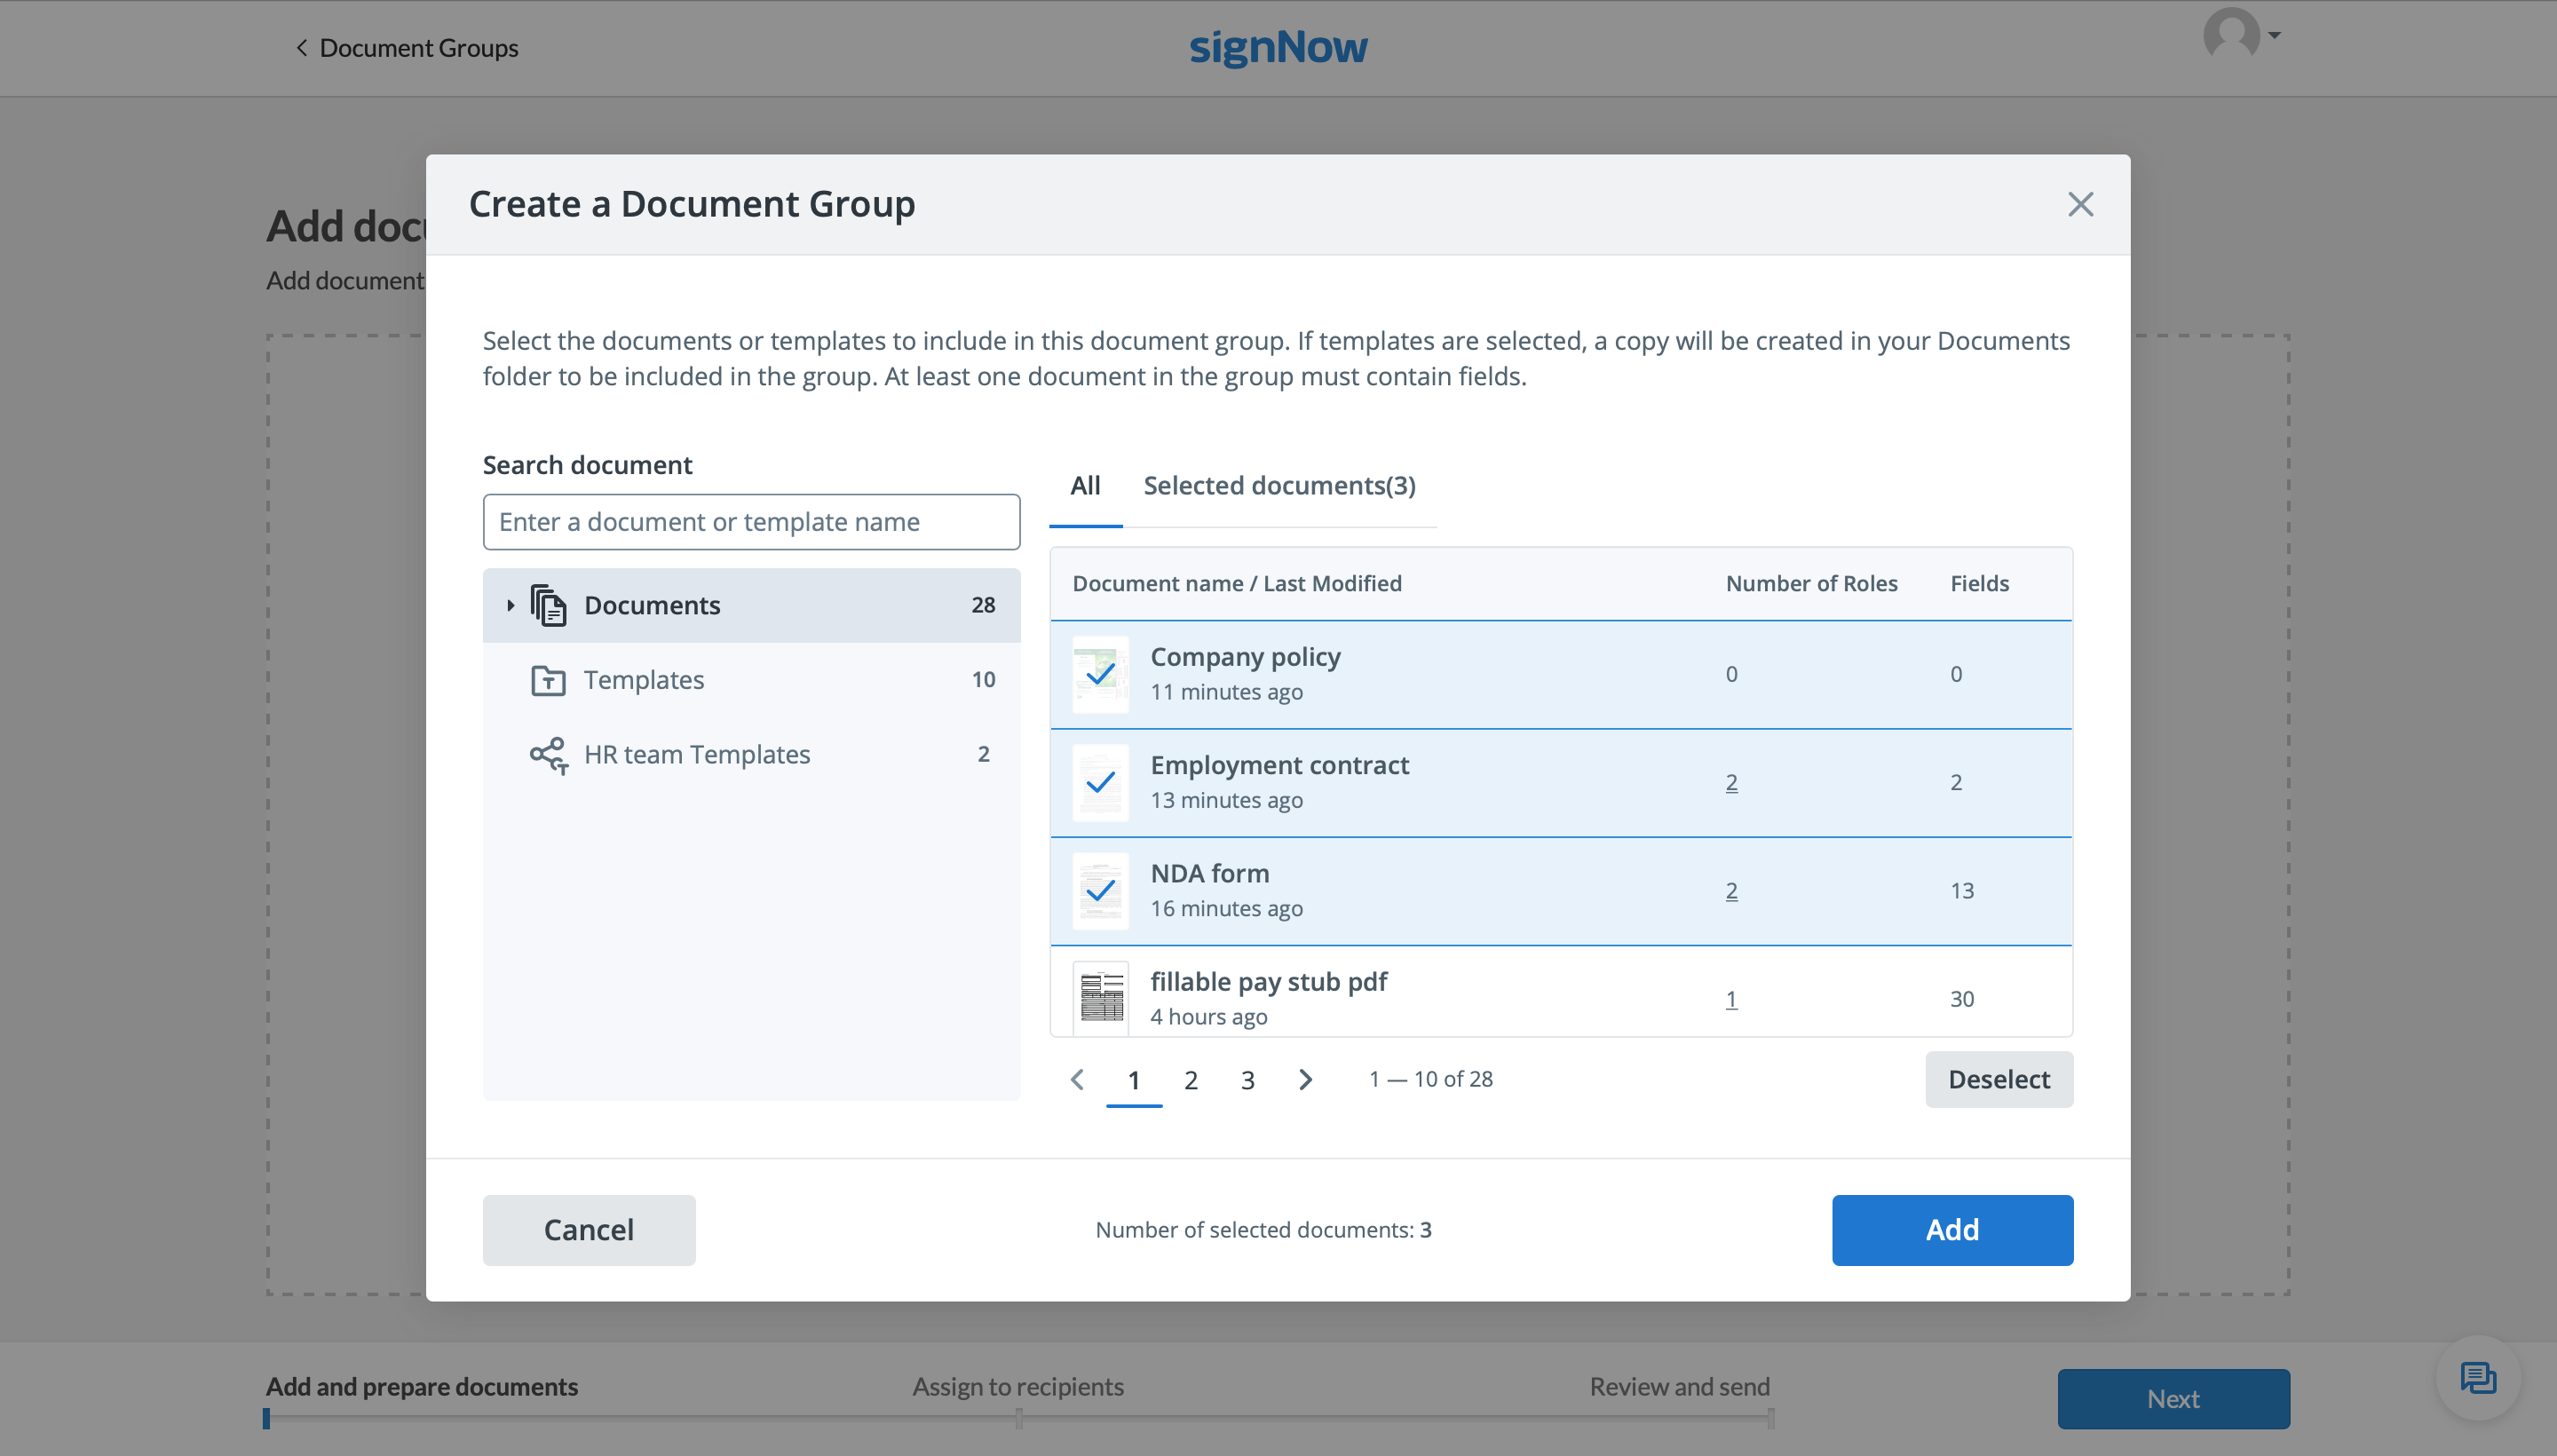Image resolution: width=2557 pixels, height=1456 pixels.
Task: Select the Templates folder icon
Action: (548, 680)
